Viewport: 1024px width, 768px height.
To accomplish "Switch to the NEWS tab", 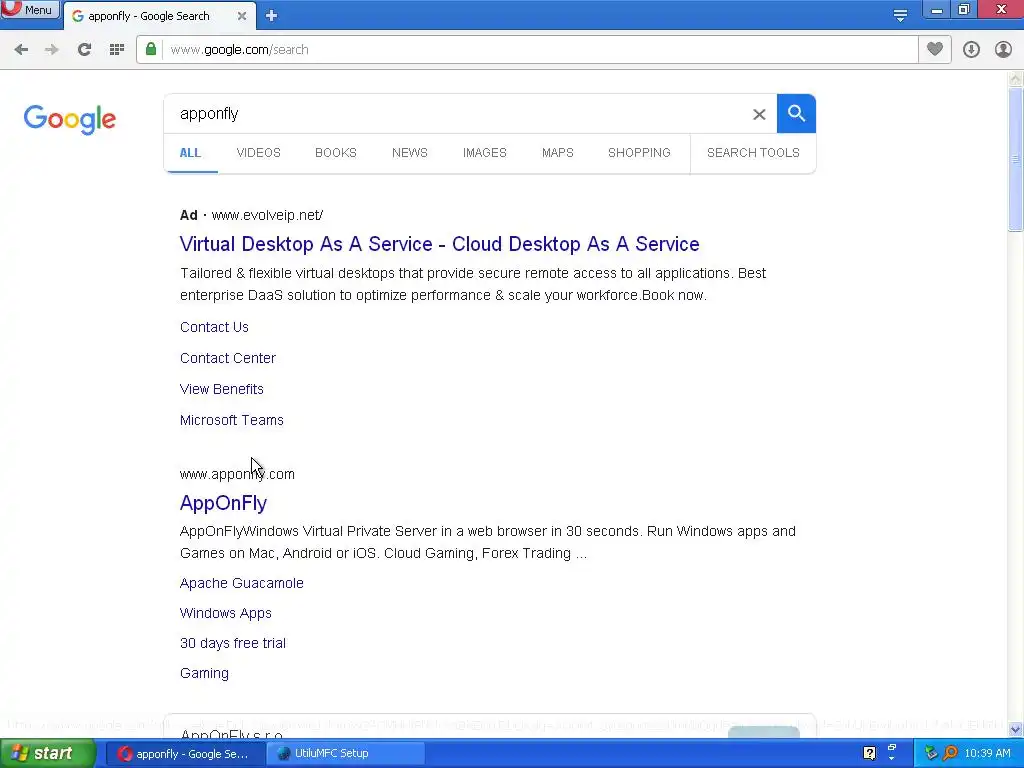I will pyautogui.click(x=409, y=153).
